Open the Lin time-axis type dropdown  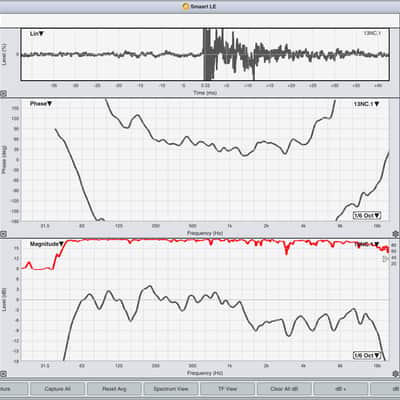pyautogui.click(x=37, y=34)
